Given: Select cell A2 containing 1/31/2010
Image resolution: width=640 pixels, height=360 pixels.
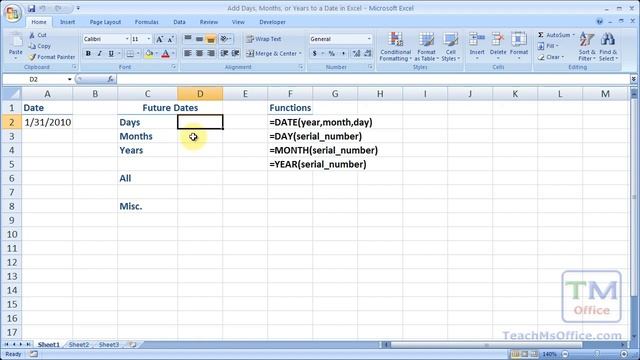Looking at the screenshot, I should point(47,122).
